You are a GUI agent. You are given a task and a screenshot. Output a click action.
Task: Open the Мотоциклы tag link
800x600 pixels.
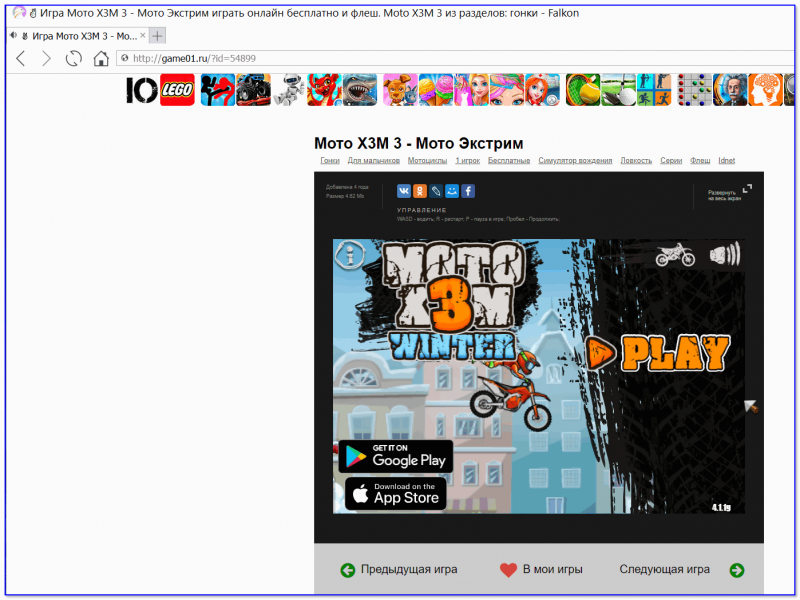click(427, 160)
